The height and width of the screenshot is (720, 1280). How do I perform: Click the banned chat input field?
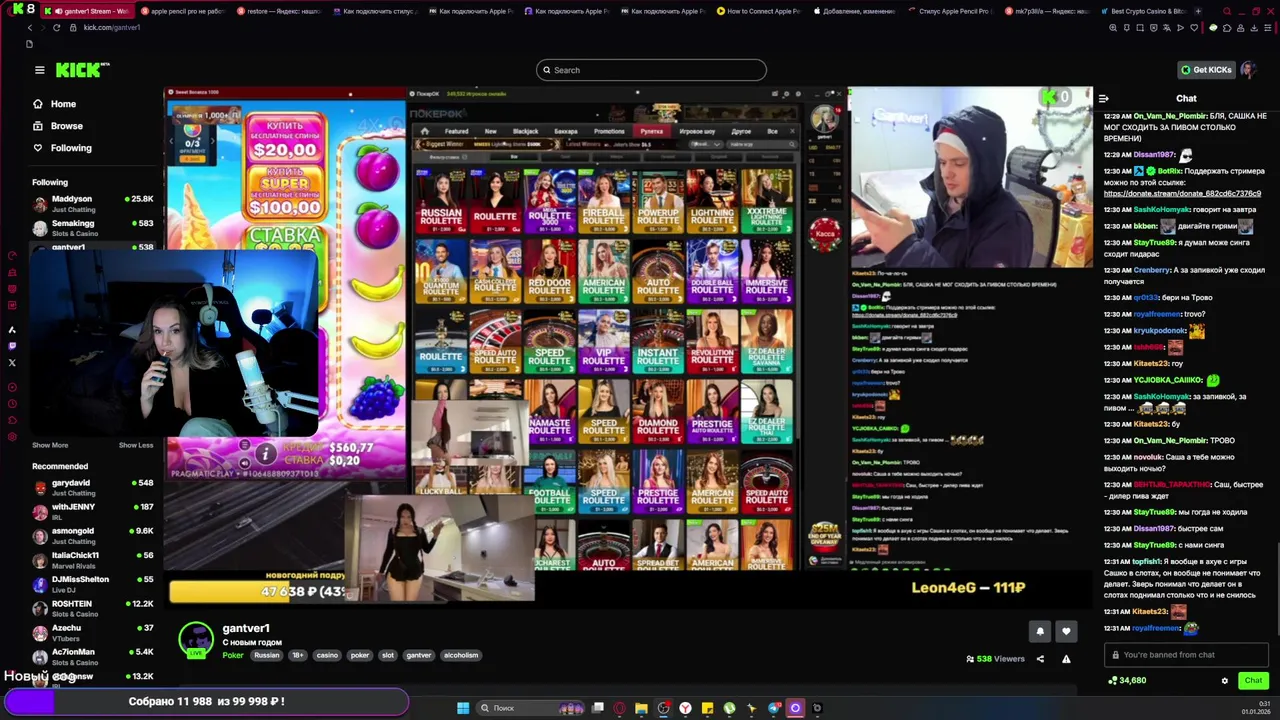1186,655
